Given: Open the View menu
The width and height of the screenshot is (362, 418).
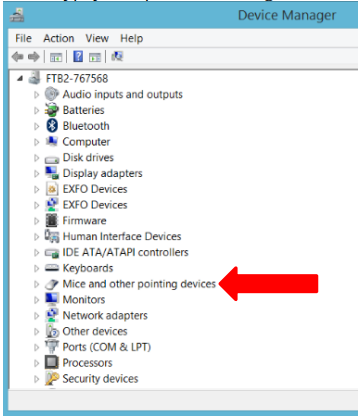Looking at the screenshot, I should point(97,38).
